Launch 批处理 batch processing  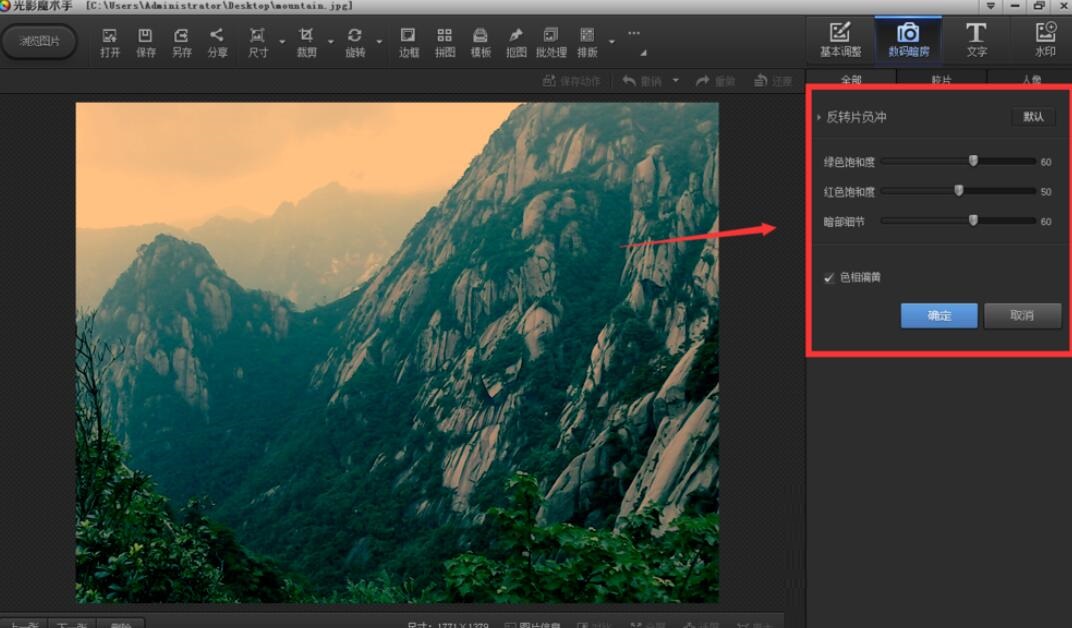point(551,42)
